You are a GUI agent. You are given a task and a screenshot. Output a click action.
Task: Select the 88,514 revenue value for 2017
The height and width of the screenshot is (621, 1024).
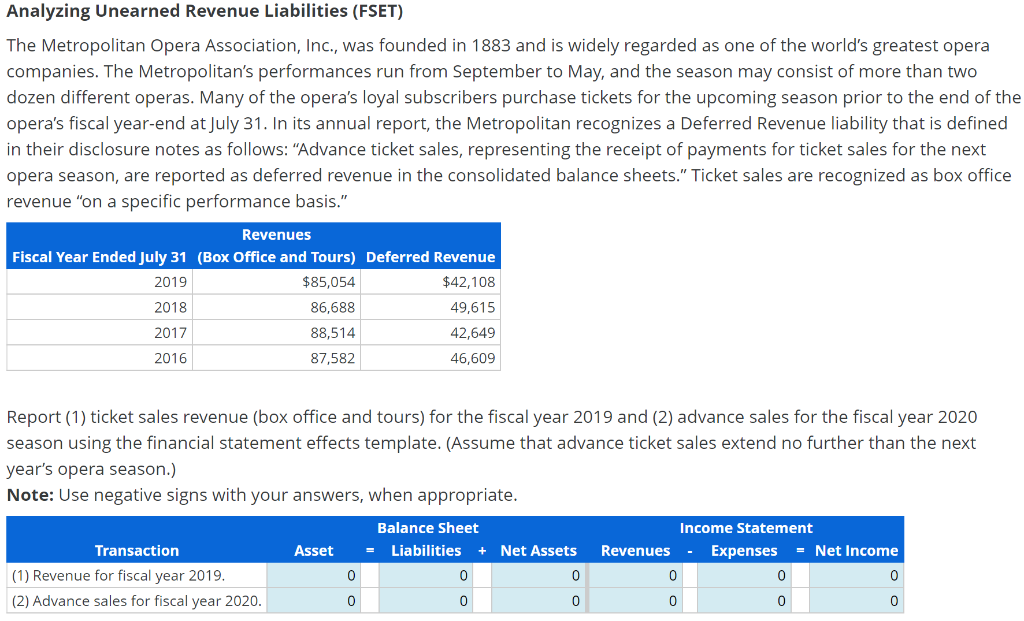(332, 333)
